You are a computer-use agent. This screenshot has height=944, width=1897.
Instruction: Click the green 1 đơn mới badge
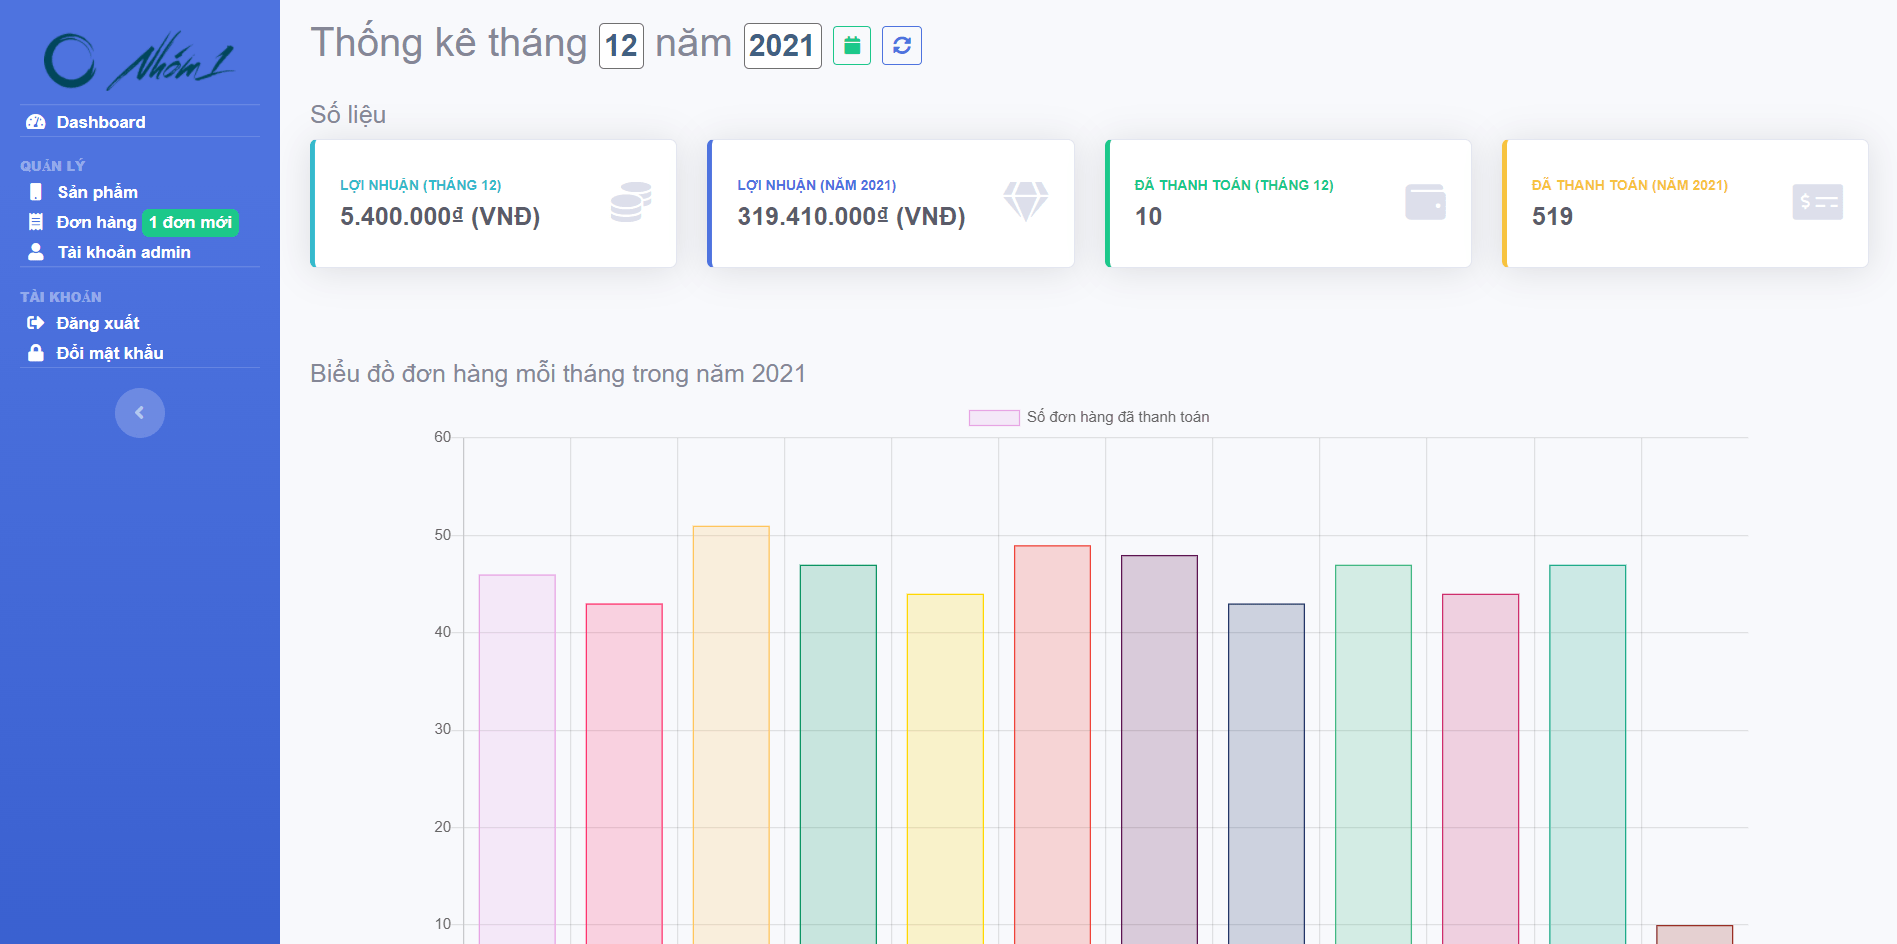click(190, 222)
